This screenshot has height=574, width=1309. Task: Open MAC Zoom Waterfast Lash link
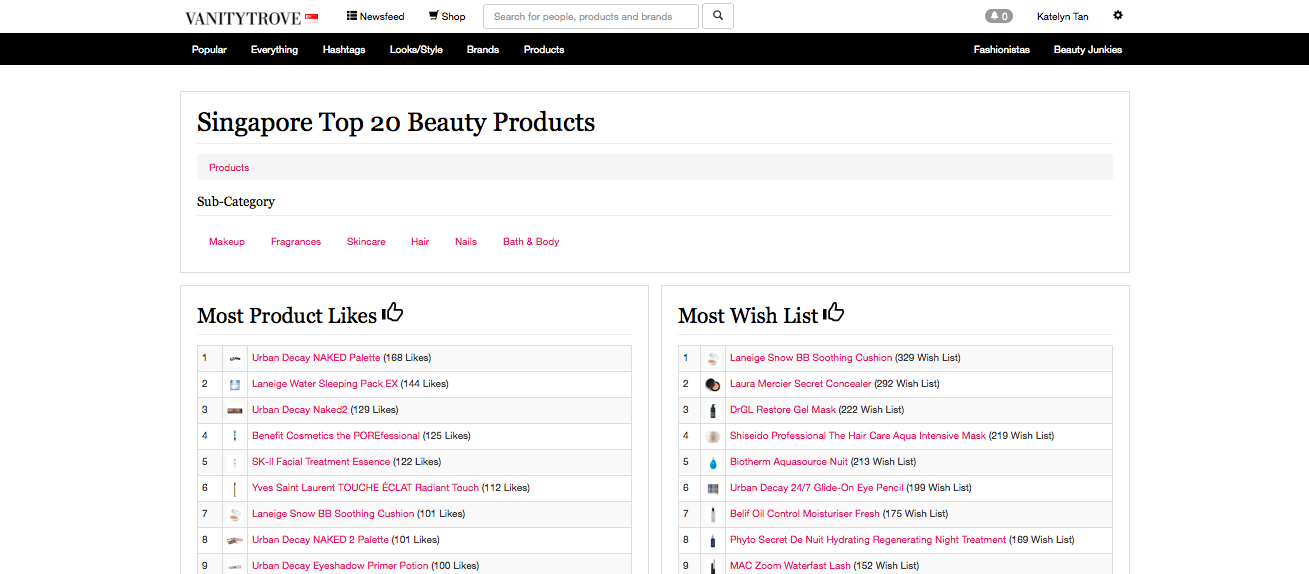pyautogui.click(x=790, y=566)
